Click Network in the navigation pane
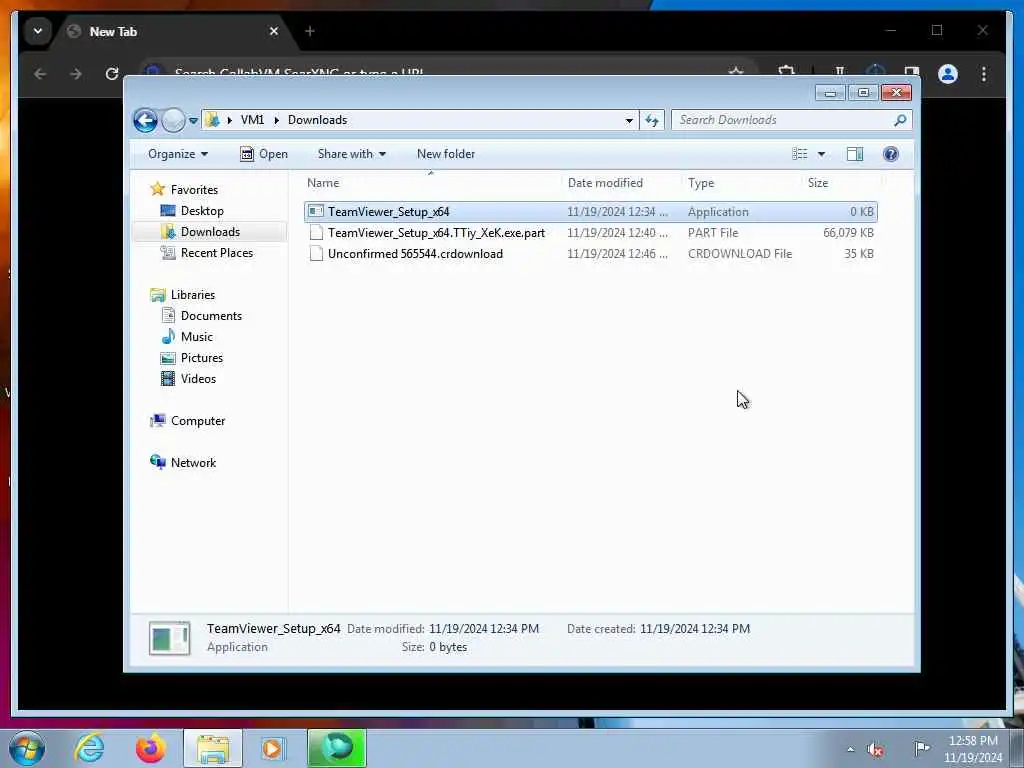Screen dimensions: 1024x768 (193, 463)
